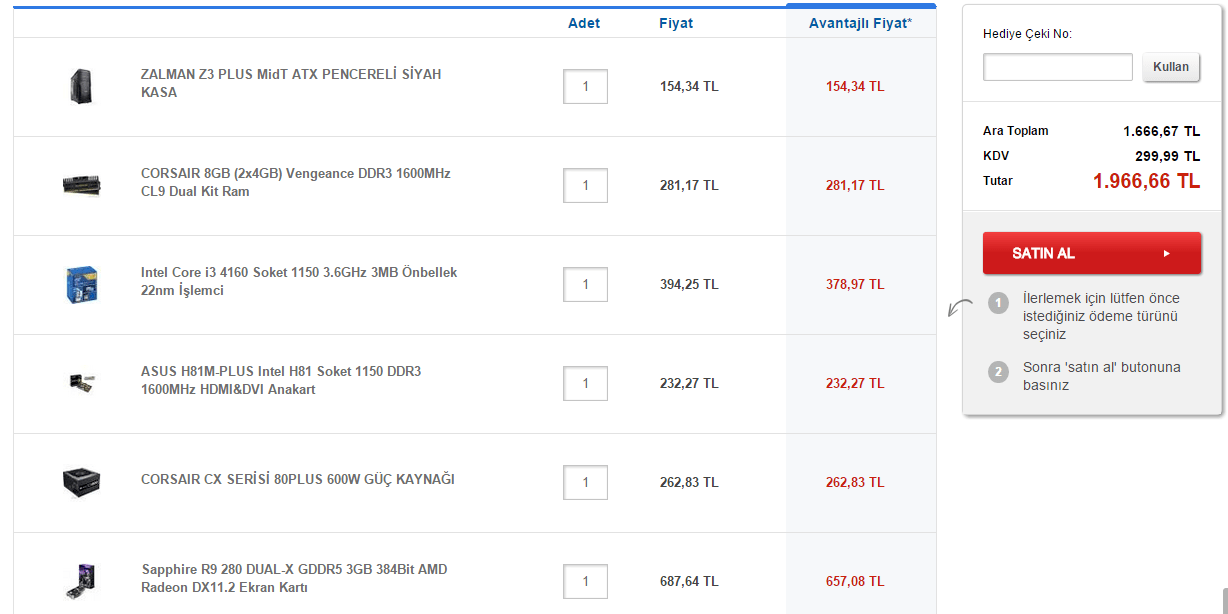Select the Ara Toplam value 1.666,67 TL
This screenshot has width=1228, height=614.
coord(1161,131)
